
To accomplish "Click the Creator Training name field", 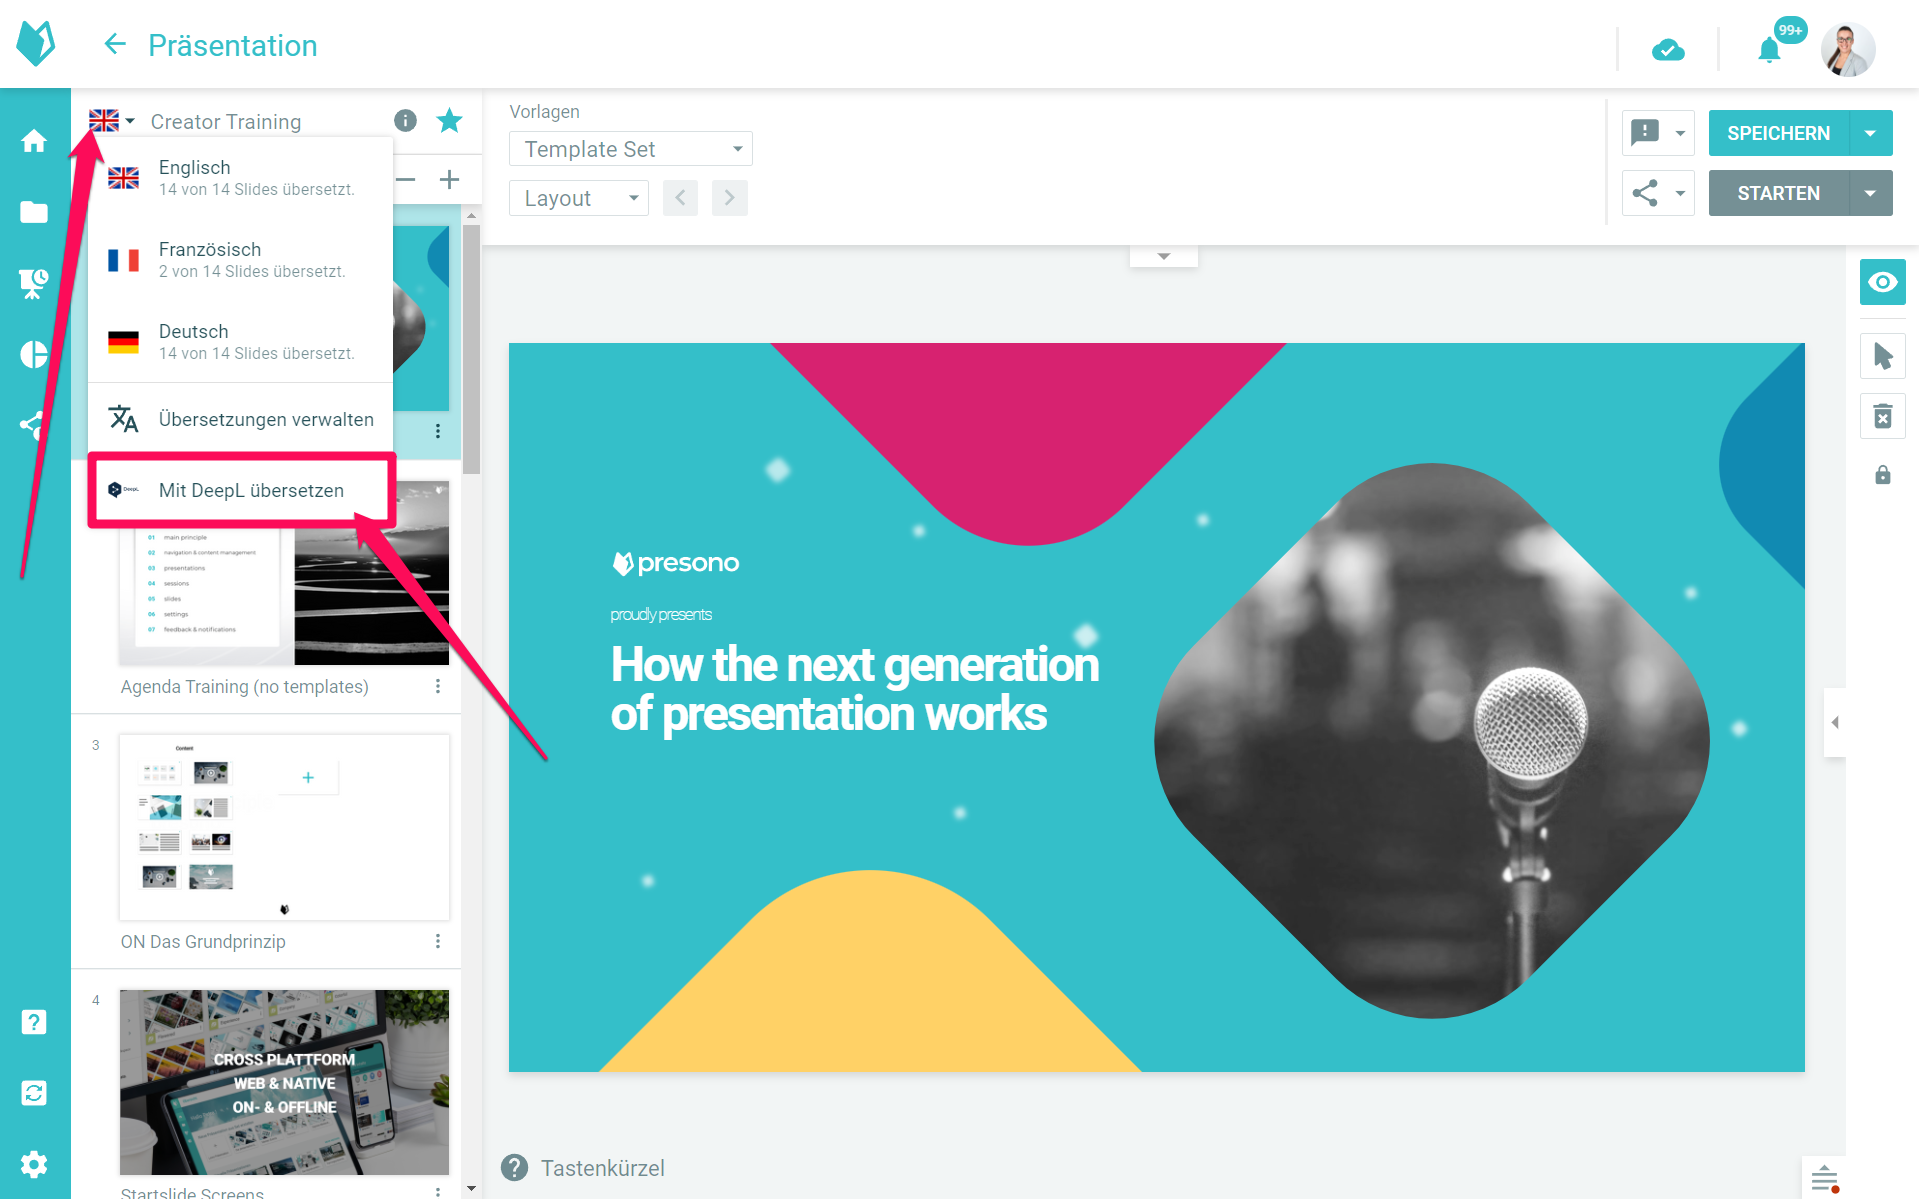I will click(226, 122).
